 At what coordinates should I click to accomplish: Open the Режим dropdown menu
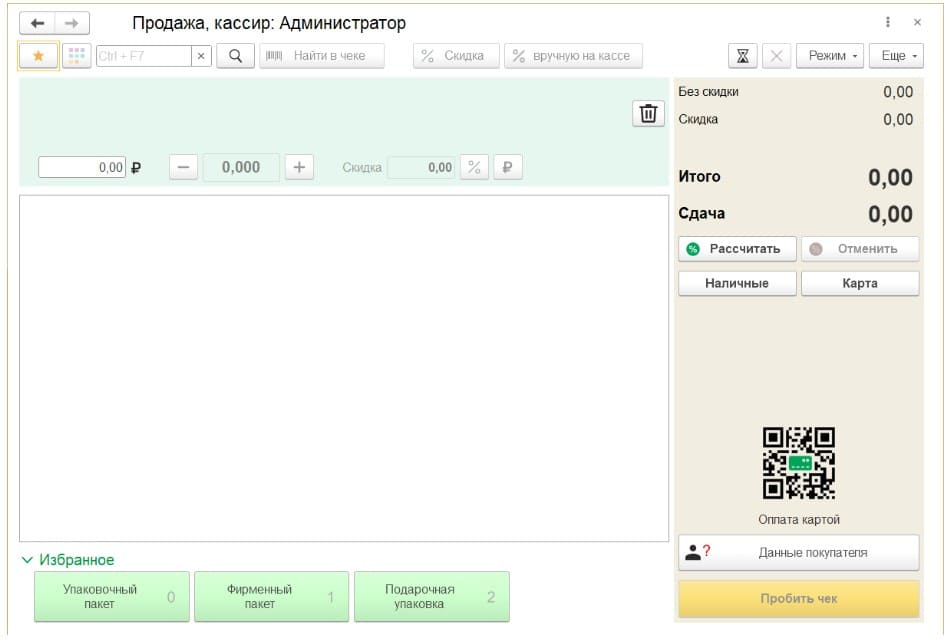tap(834, 56)
